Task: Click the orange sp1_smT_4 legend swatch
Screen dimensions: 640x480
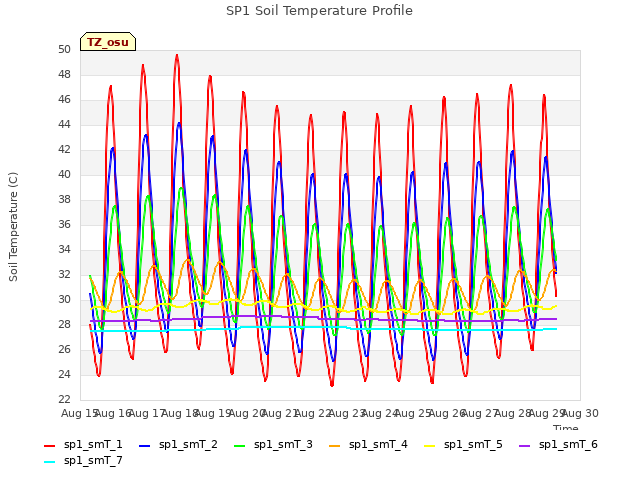Action: 334,446
